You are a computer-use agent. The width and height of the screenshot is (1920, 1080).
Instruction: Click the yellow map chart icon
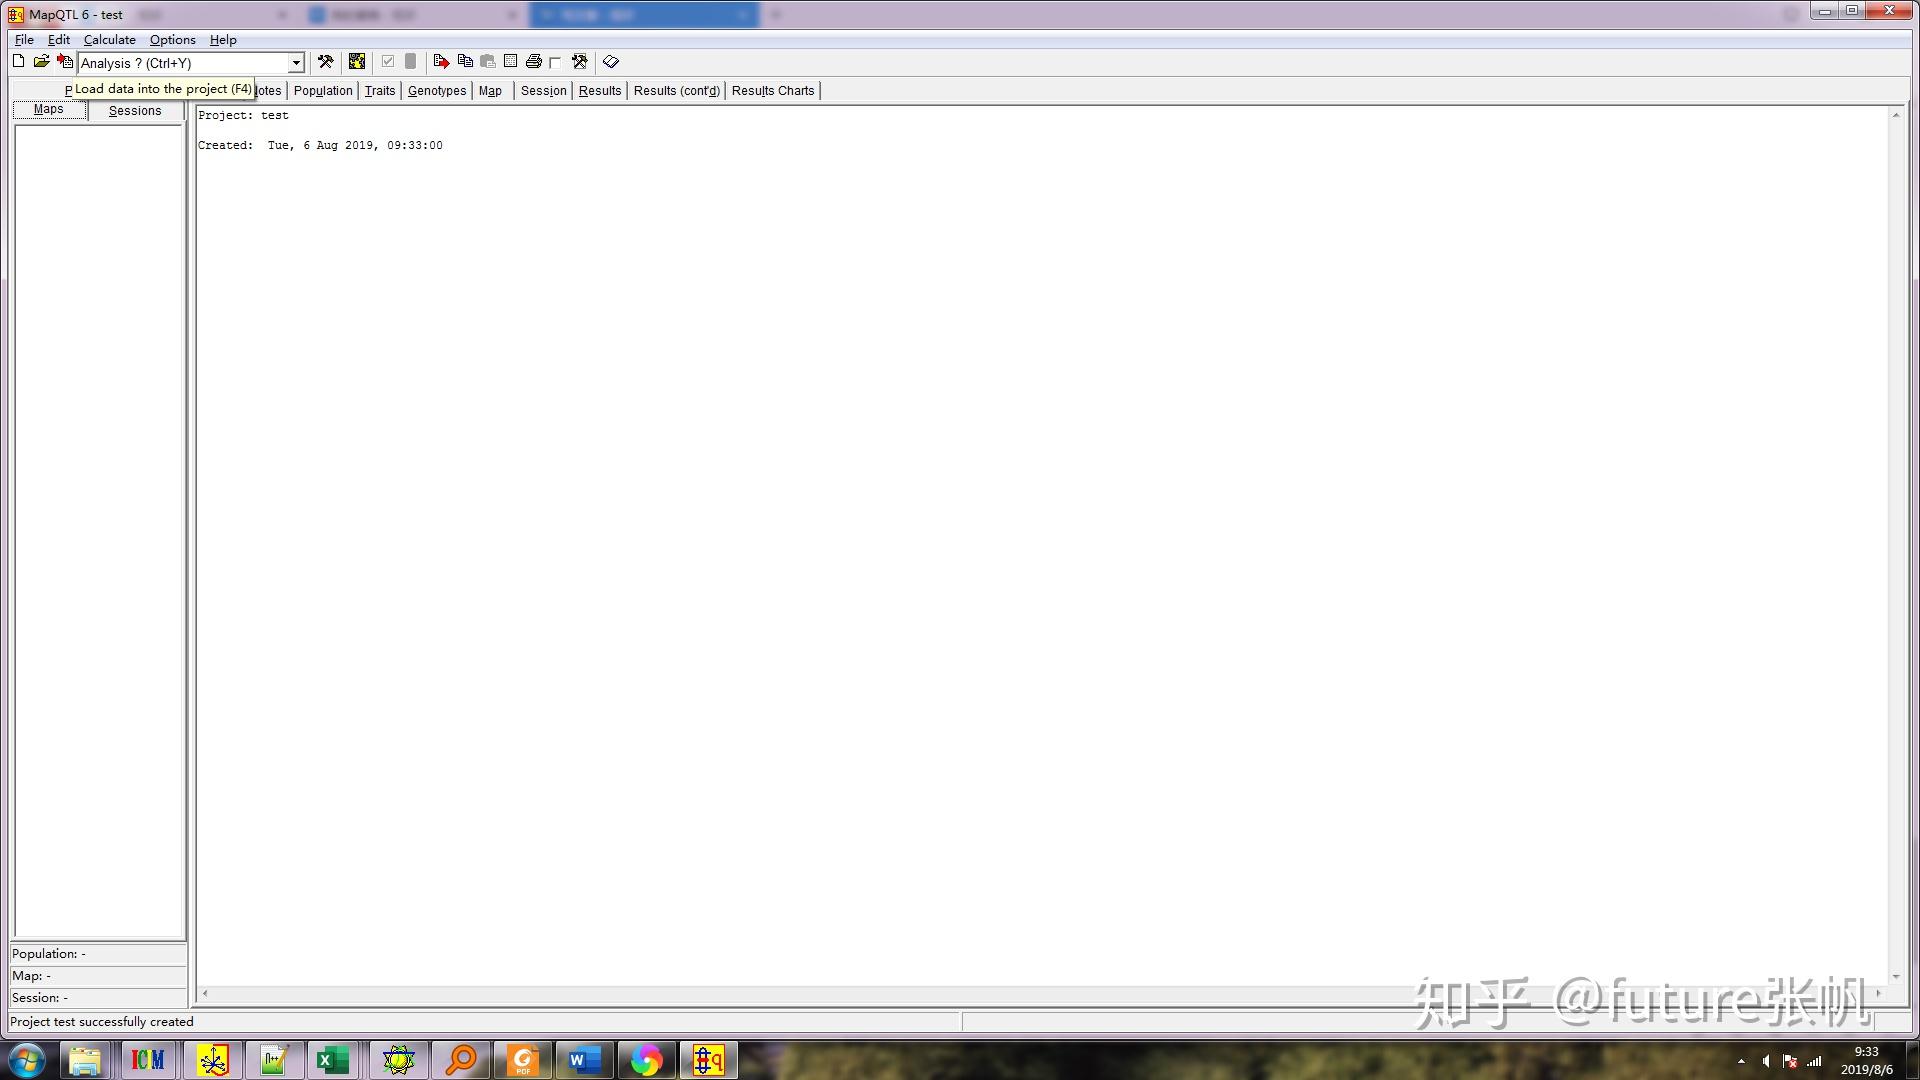point(357,62)
